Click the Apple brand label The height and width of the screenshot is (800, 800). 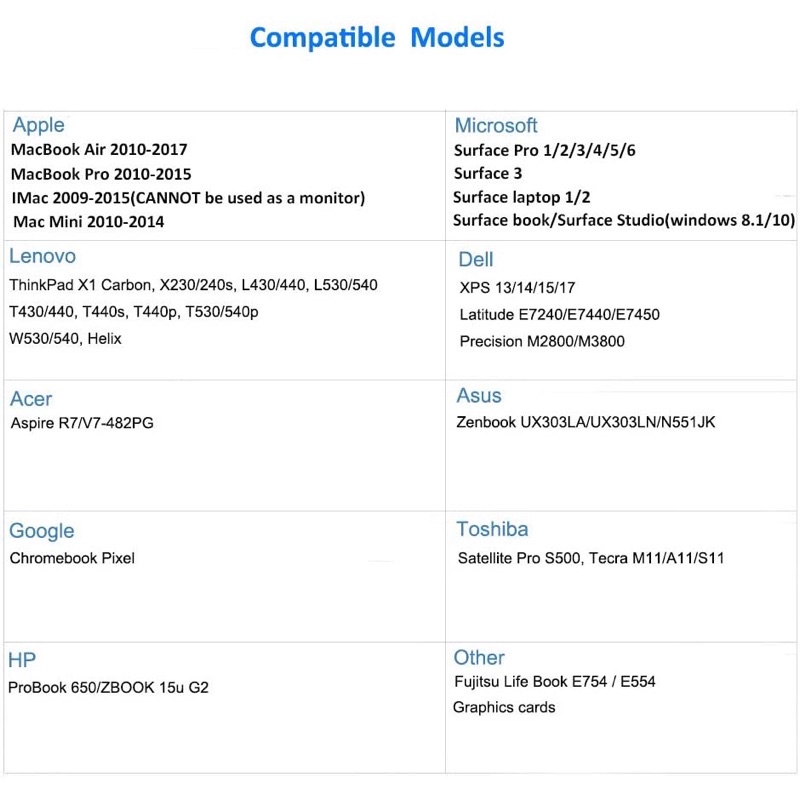(39, 125)
